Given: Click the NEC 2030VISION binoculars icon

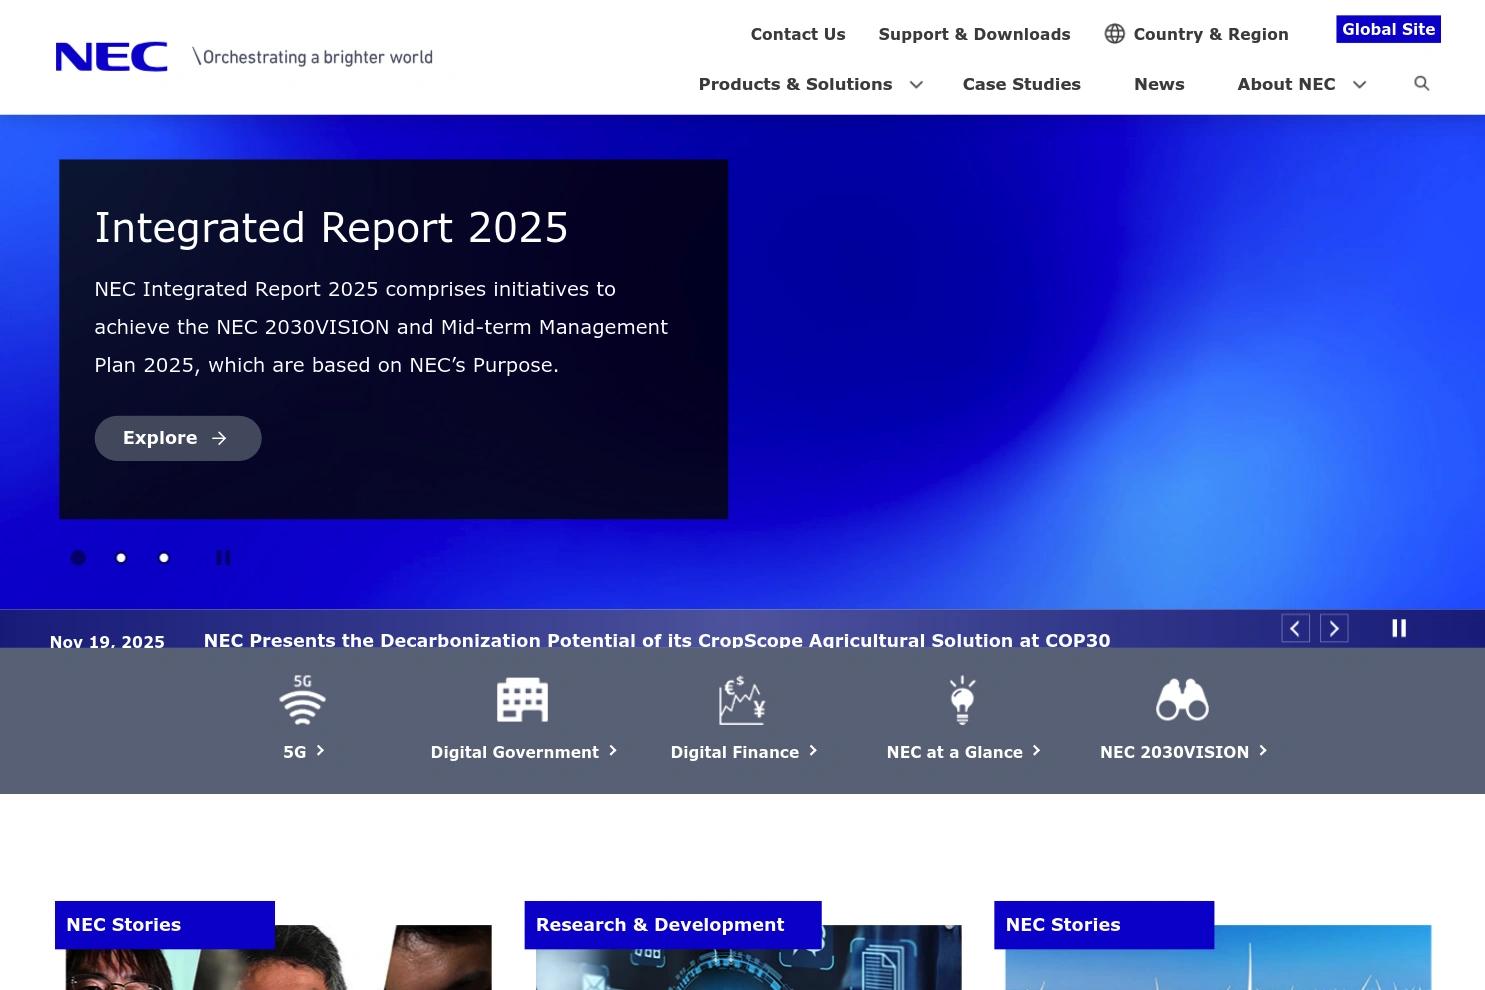Looking at the screenshot, I should tap(1182, 699).
